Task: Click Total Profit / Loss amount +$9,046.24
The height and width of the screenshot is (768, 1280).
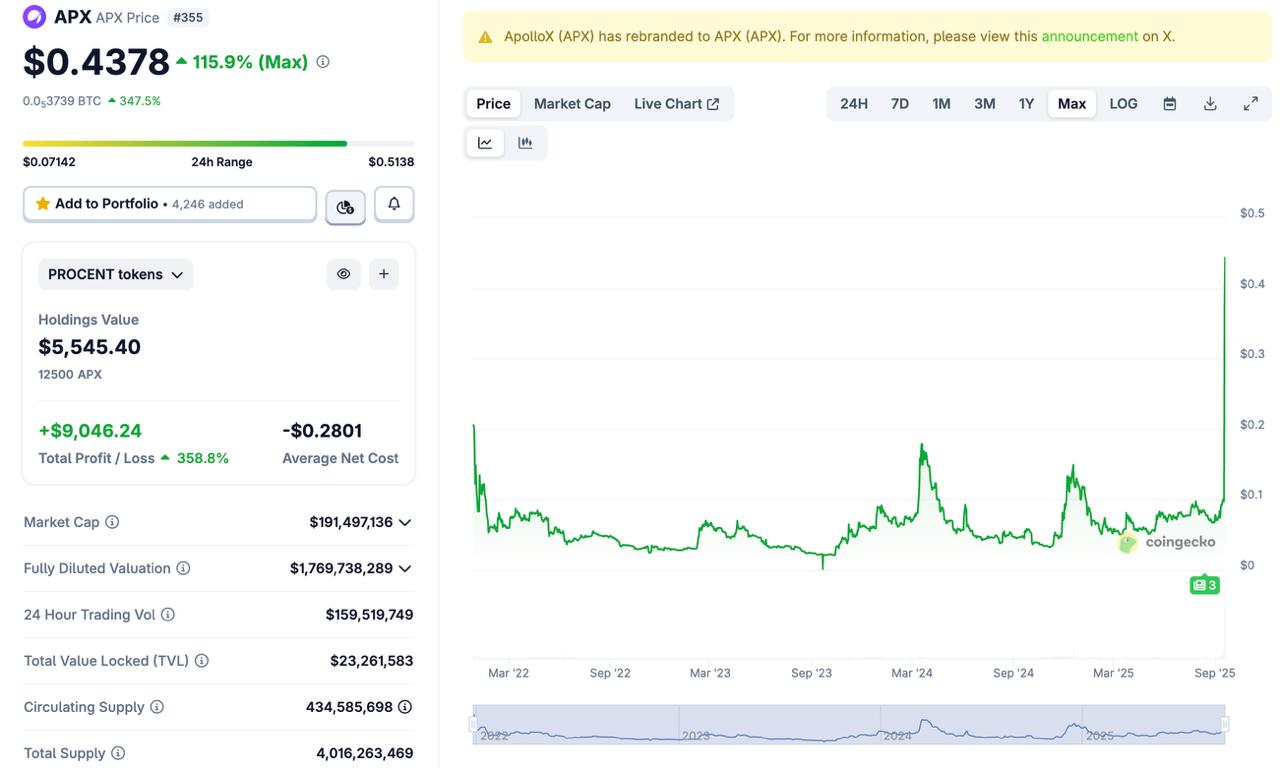Action: click(x=90, y=431)
